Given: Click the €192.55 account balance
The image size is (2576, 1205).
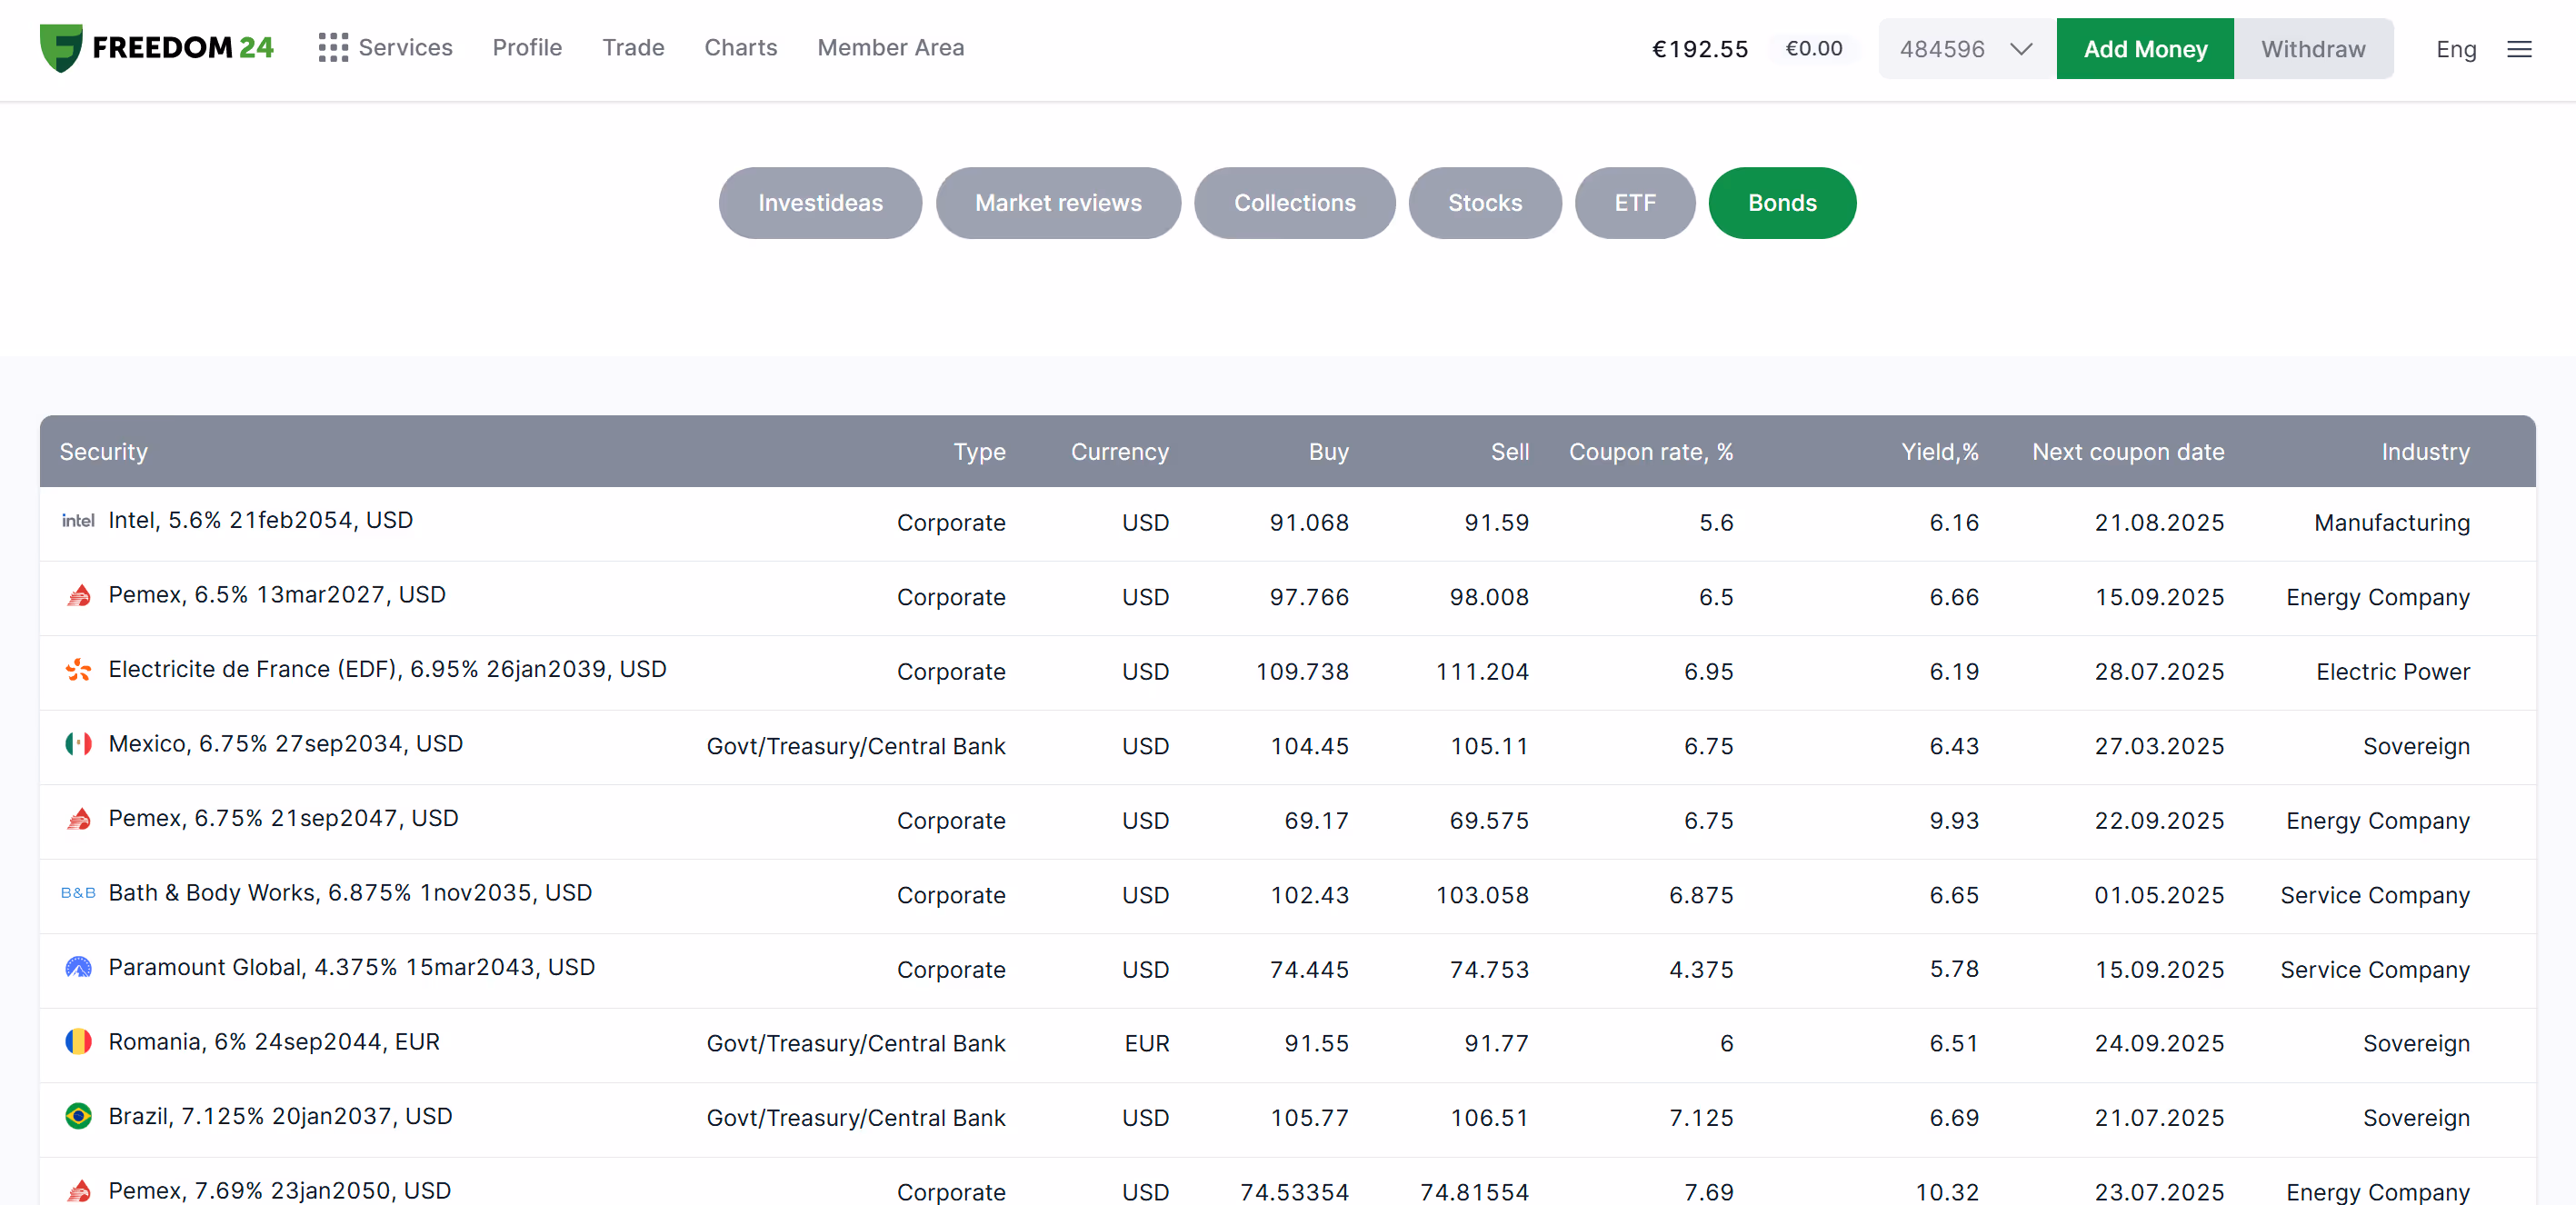Looking at the screenshot, I should [x=1699, y=49].
